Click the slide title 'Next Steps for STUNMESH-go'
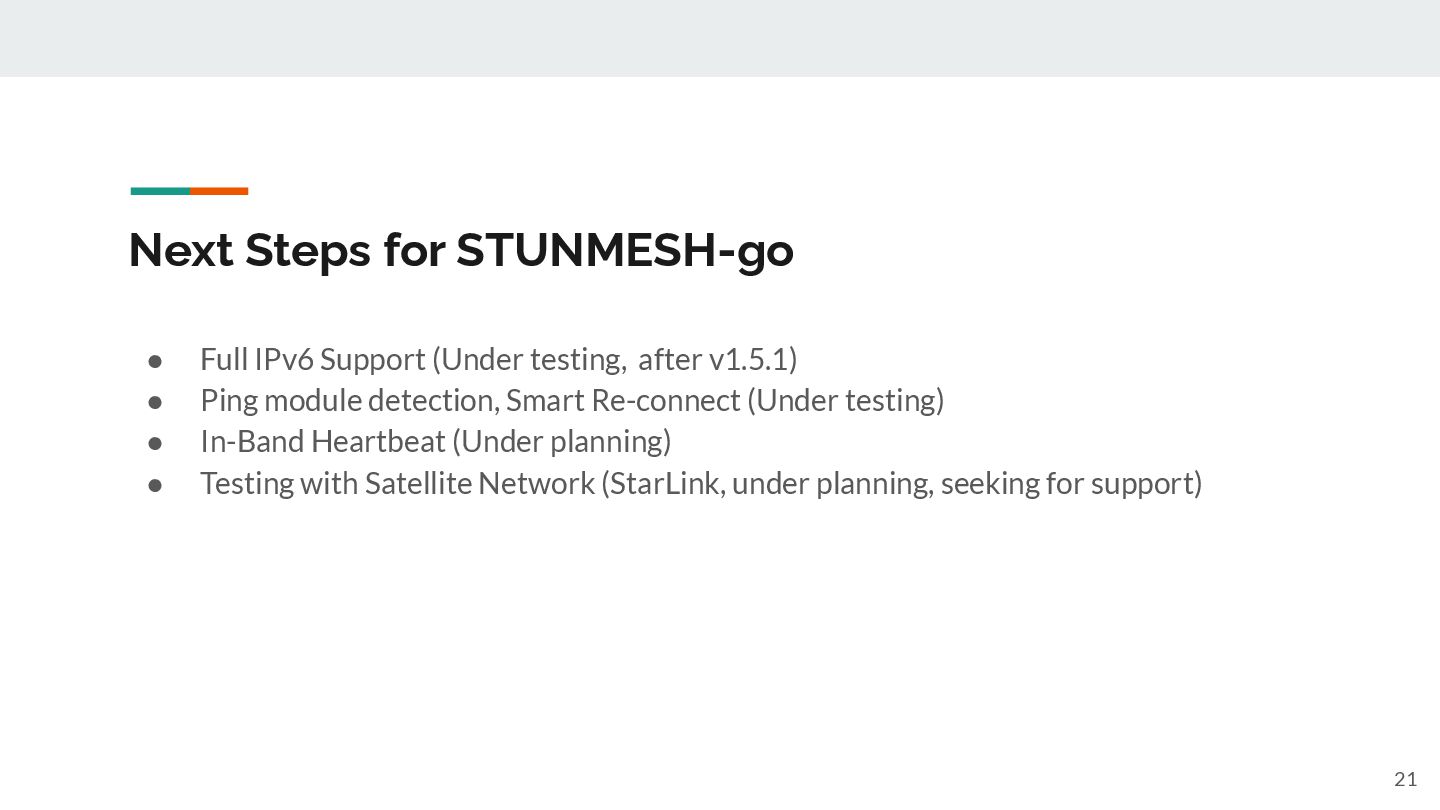 coord(461,250)
